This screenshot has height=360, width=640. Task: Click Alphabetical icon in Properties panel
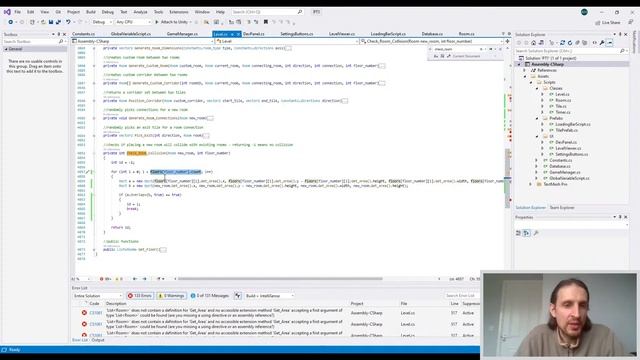pos(527,233)
